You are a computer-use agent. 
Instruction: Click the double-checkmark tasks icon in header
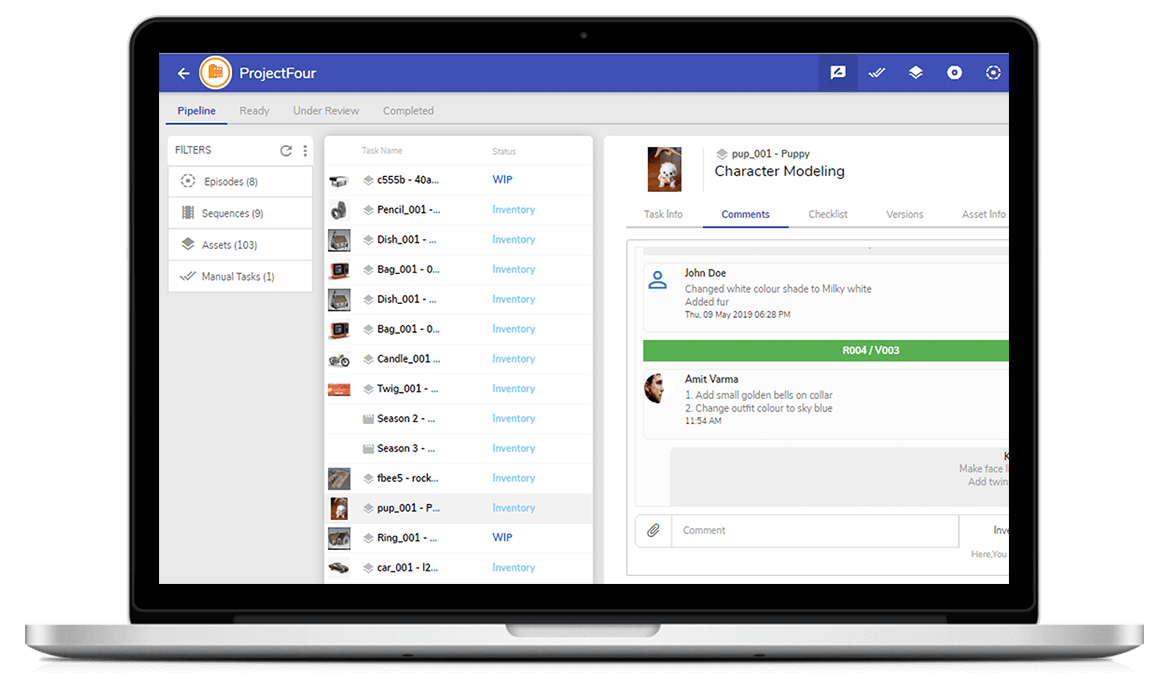tap(877, 73)
